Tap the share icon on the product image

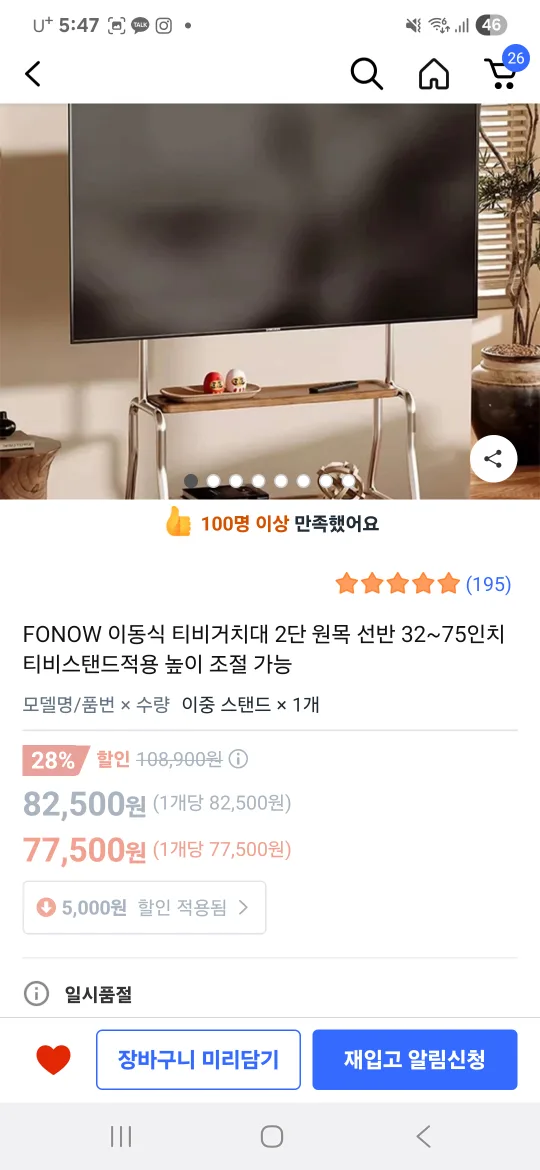click(493, 459)
